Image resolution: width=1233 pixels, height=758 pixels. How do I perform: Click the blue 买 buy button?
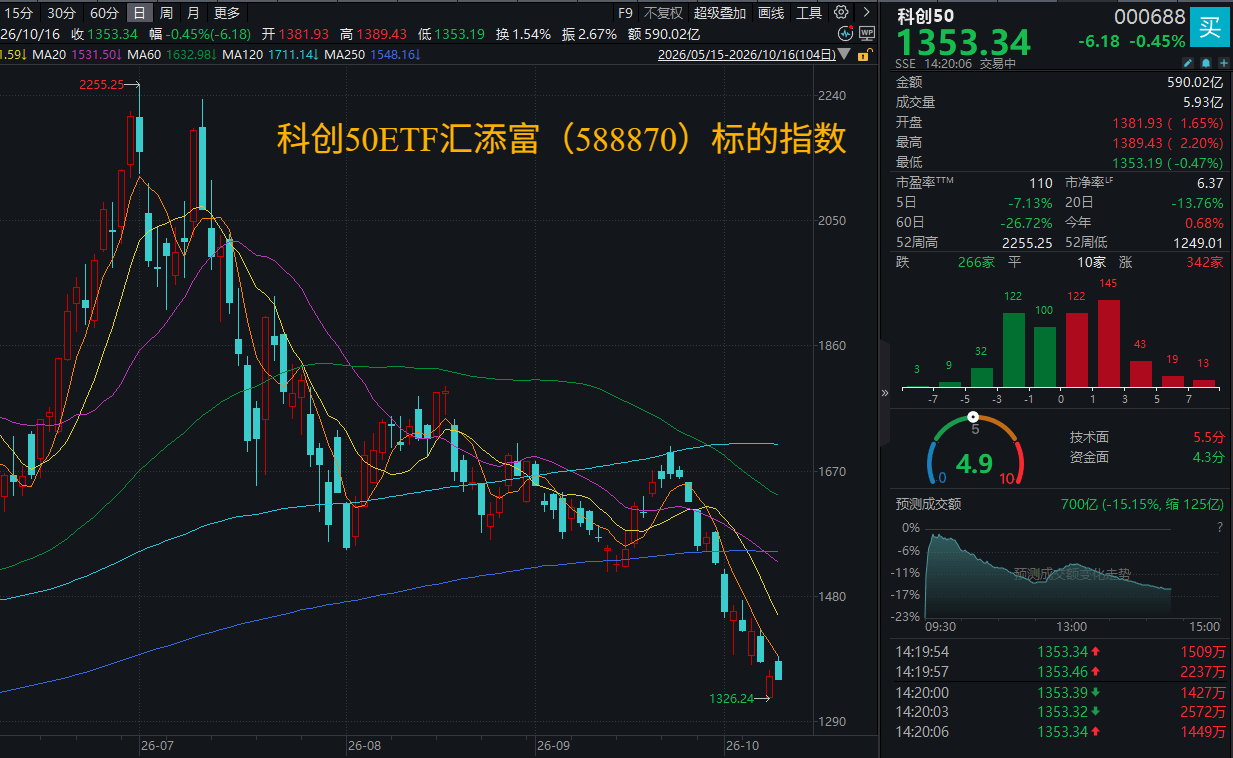pyautogui.click(x=1210, y=27)
